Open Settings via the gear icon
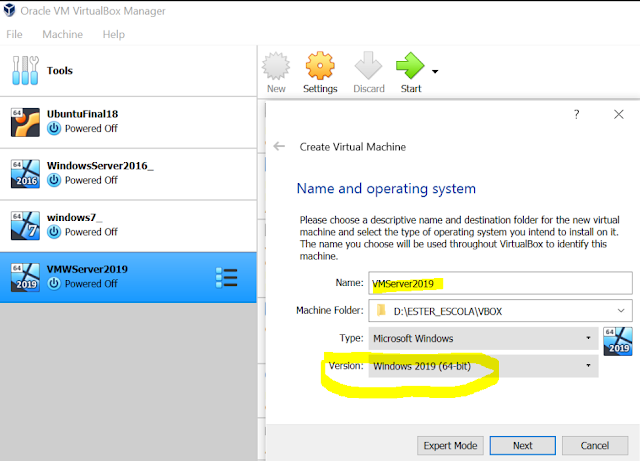The width and height of the screenshot is (640, 461). point(320,65)
